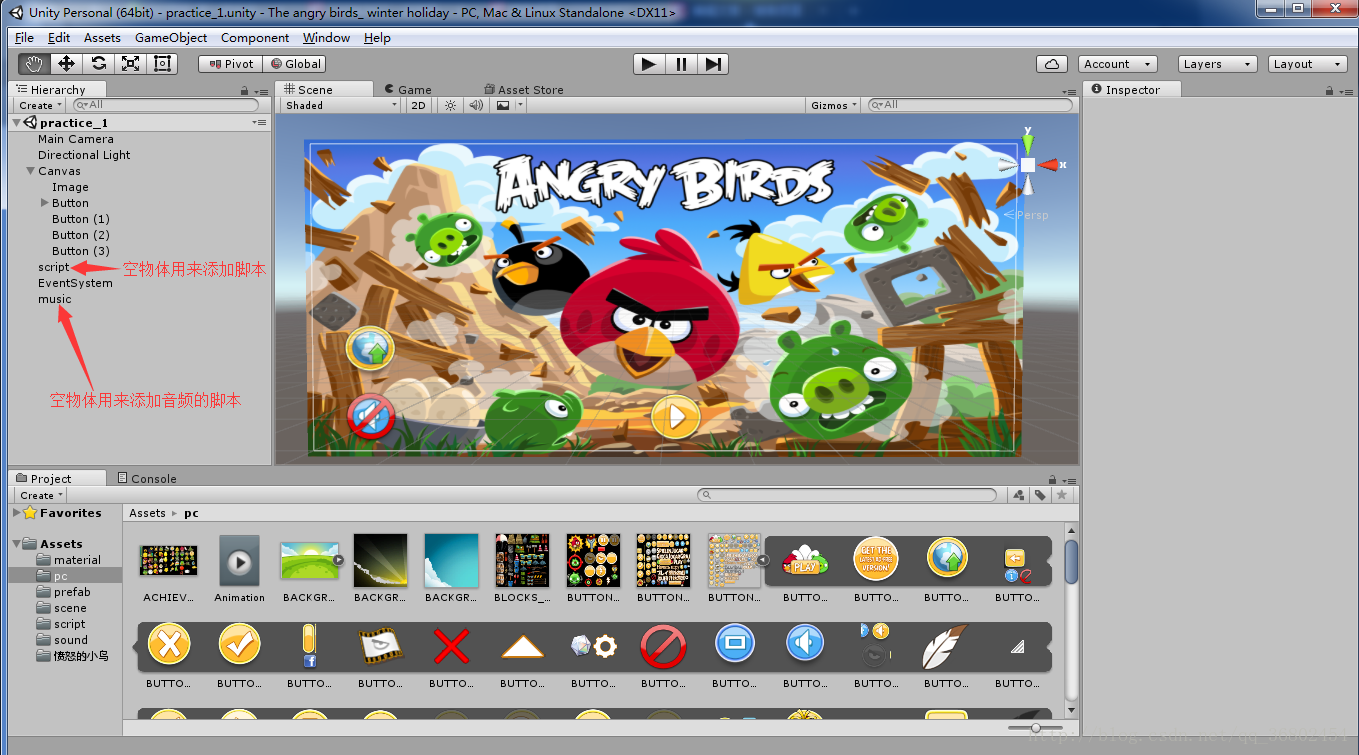
Task: Select the Rect Transform tool
Action: pos(163,64)
